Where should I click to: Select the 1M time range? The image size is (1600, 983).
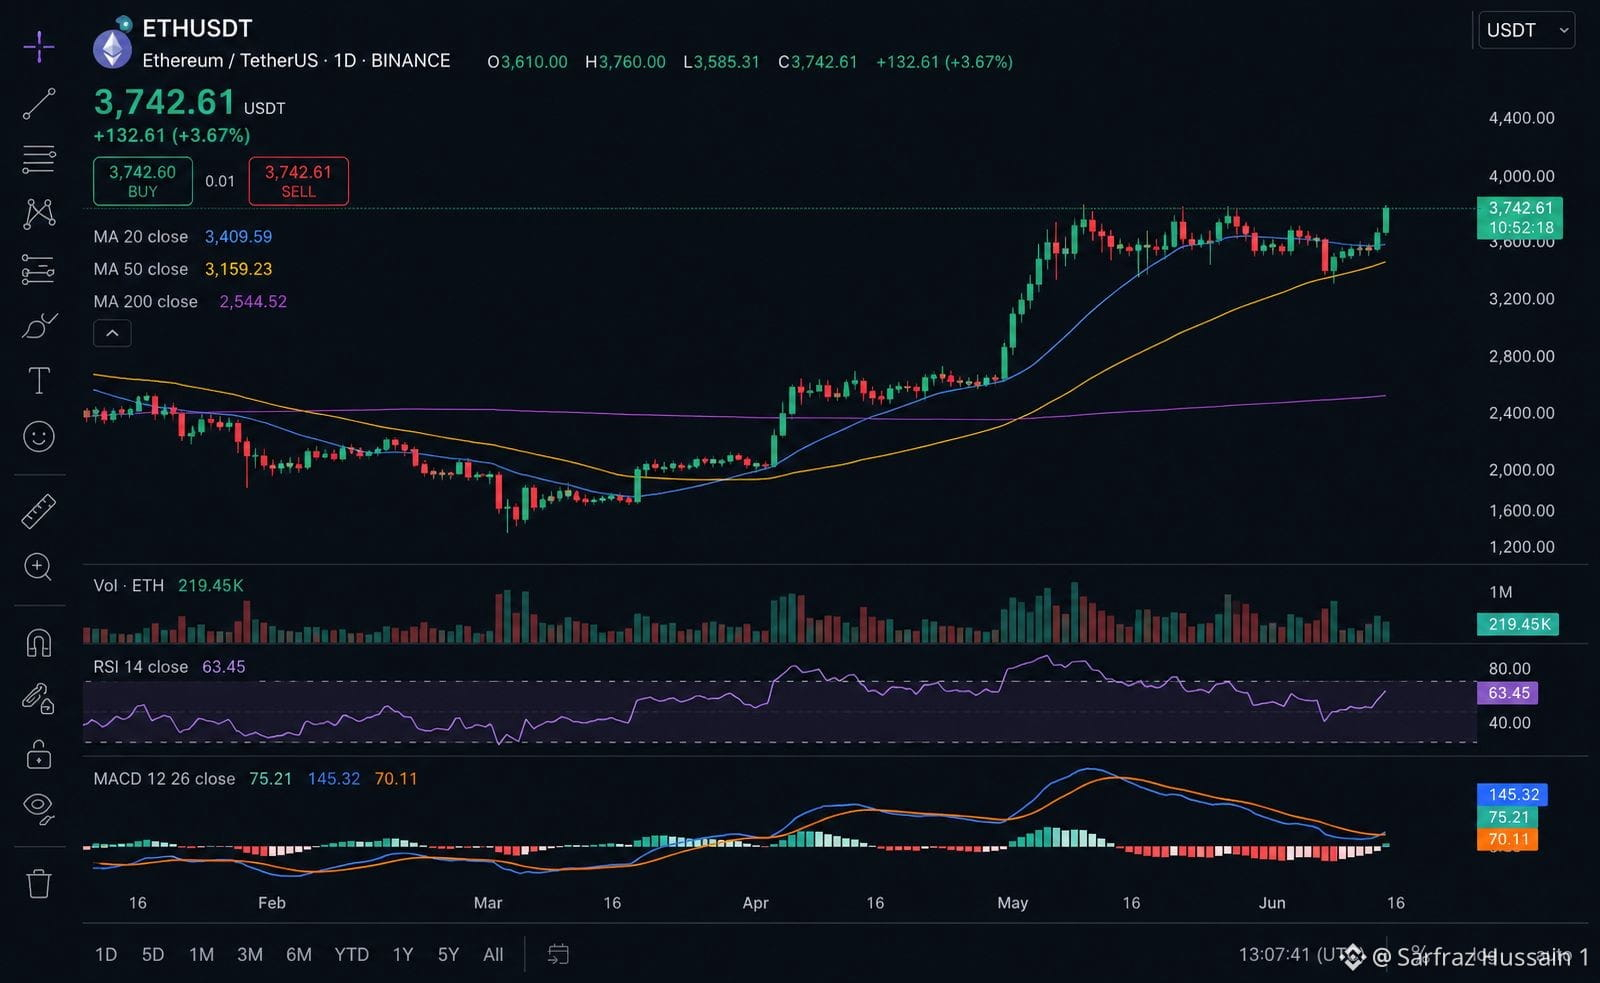(202, 955)
